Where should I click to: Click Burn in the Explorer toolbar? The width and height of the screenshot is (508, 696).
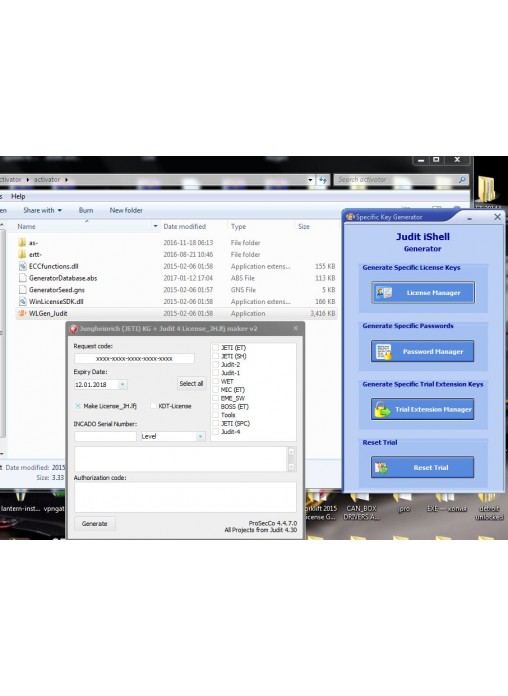coord(86,210)
